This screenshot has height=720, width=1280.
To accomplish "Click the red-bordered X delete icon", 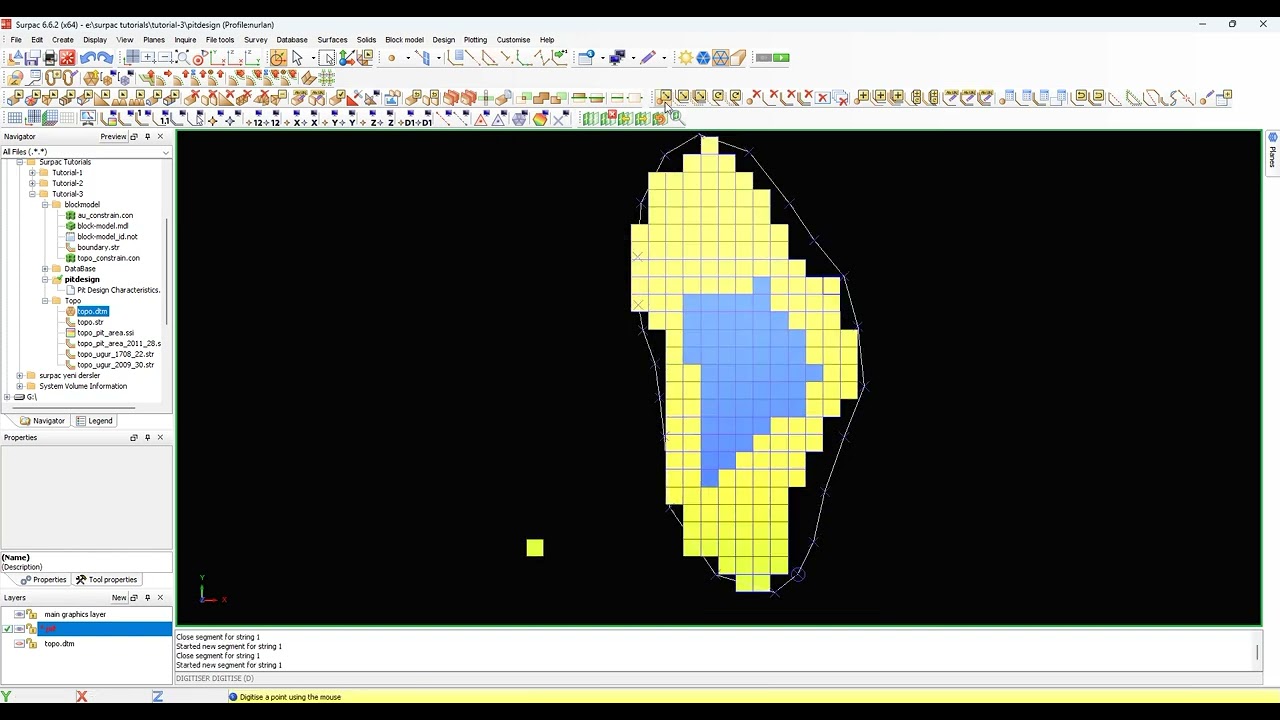I will click(x=822, y=97).
